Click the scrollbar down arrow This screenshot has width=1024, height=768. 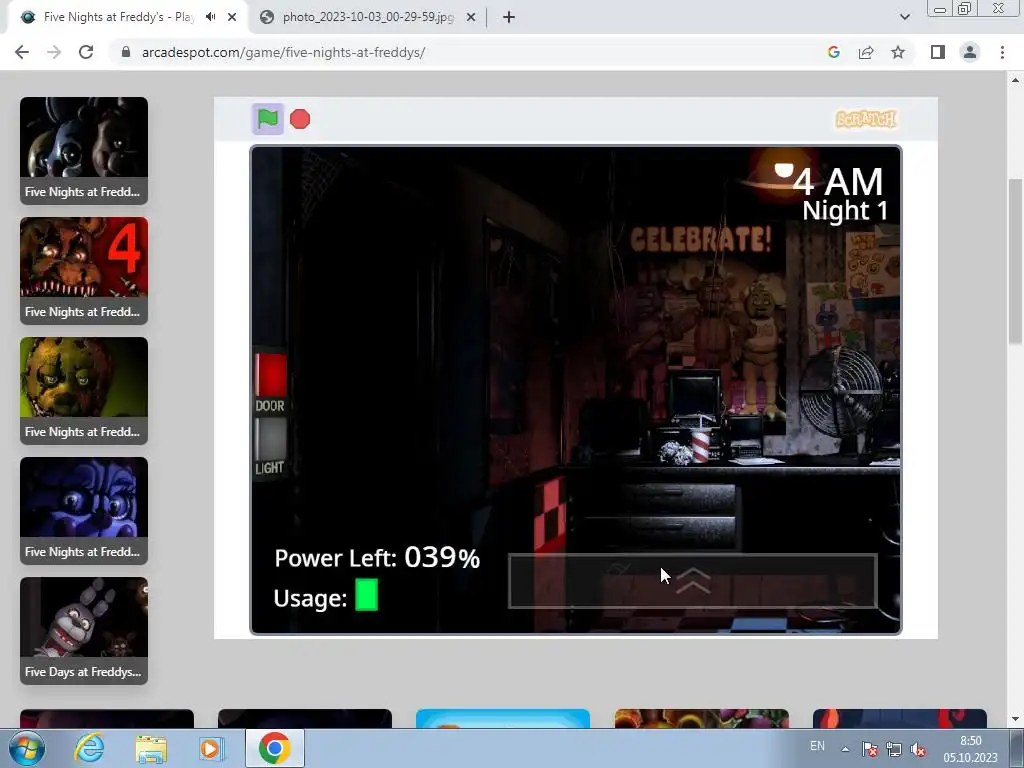tap(1015, 718)
